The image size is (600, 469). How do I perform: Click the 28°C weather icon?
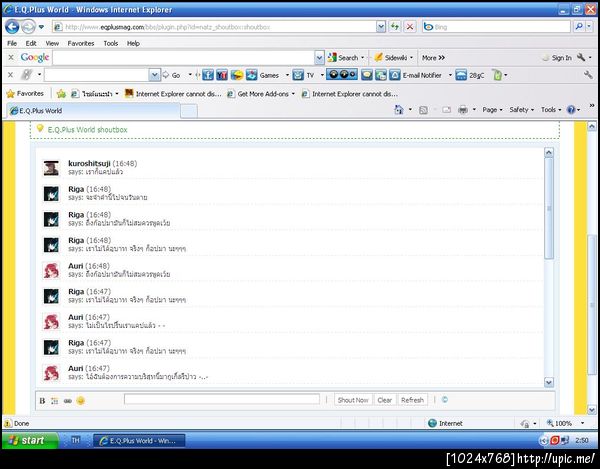461,75
